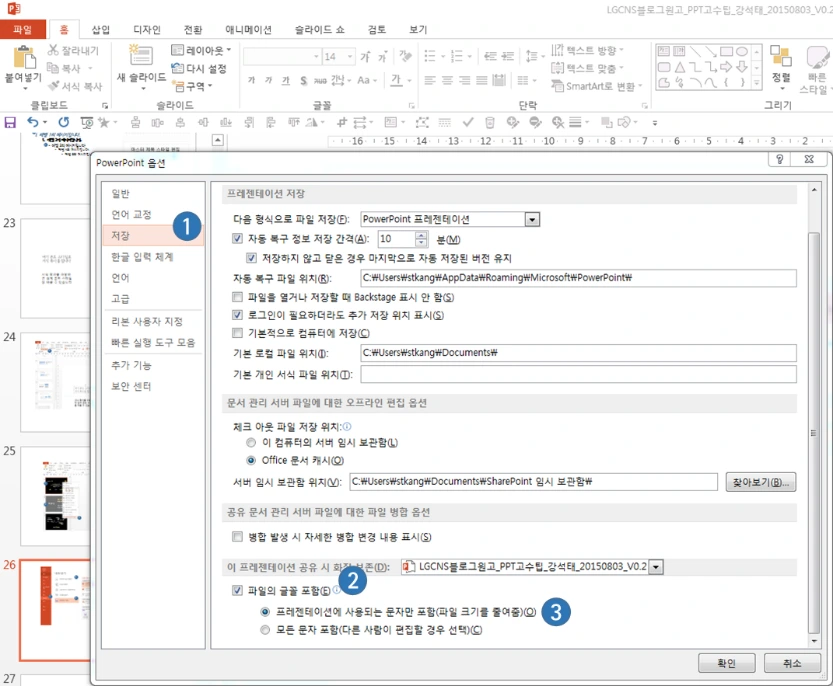Click the align text (텍스트 맞춤) icon
This screenshot has width=833, height=686.
click(x=557, y=68)
